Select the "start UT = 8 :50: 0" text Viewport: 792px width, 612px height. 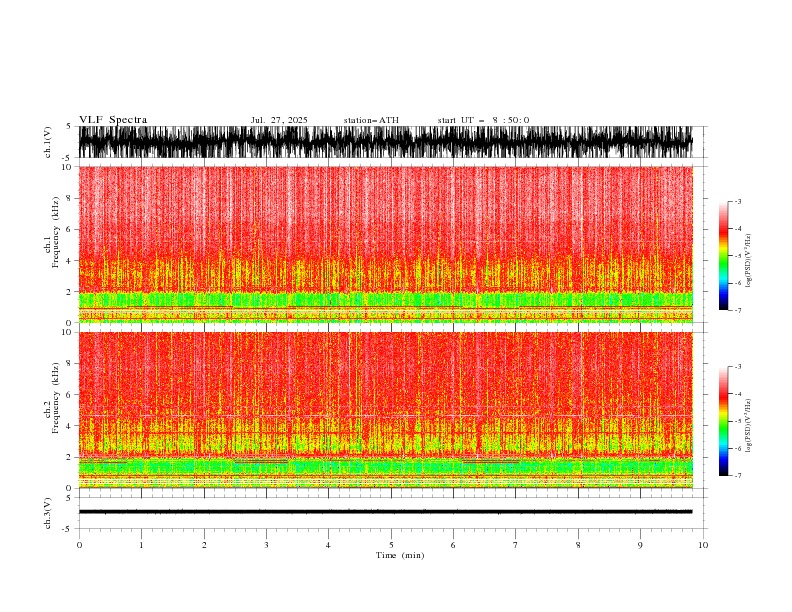coord(483,120)
